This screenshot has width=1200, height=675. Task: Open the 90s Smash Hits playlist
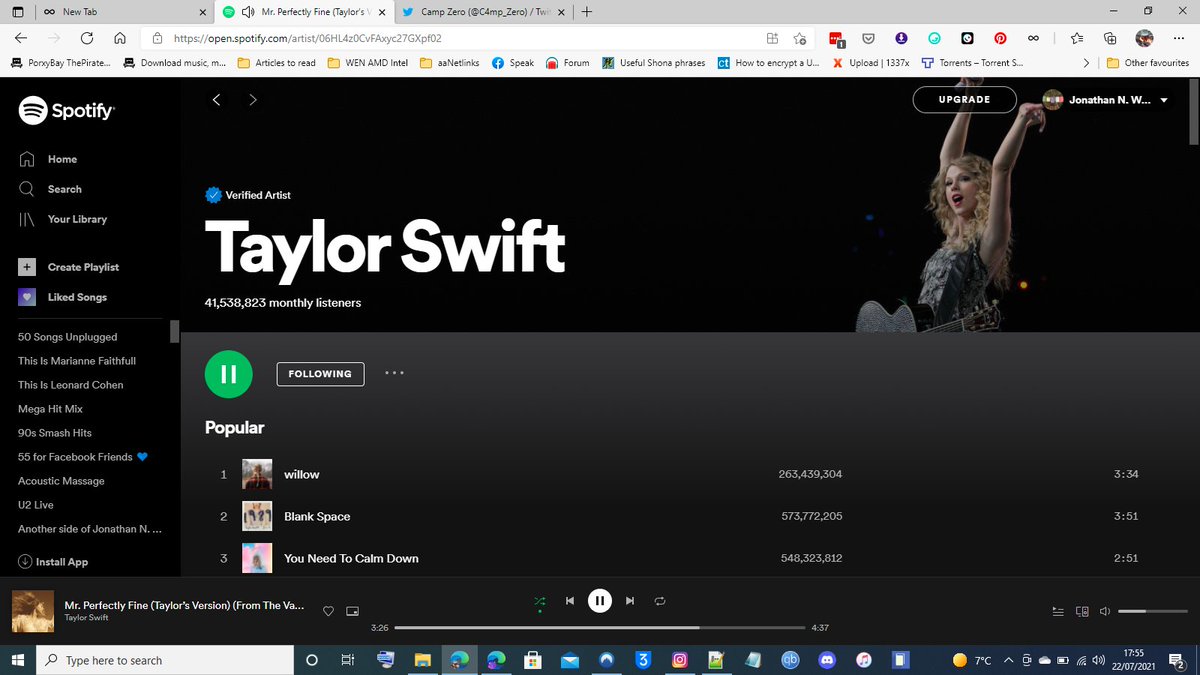click(55, 433)
